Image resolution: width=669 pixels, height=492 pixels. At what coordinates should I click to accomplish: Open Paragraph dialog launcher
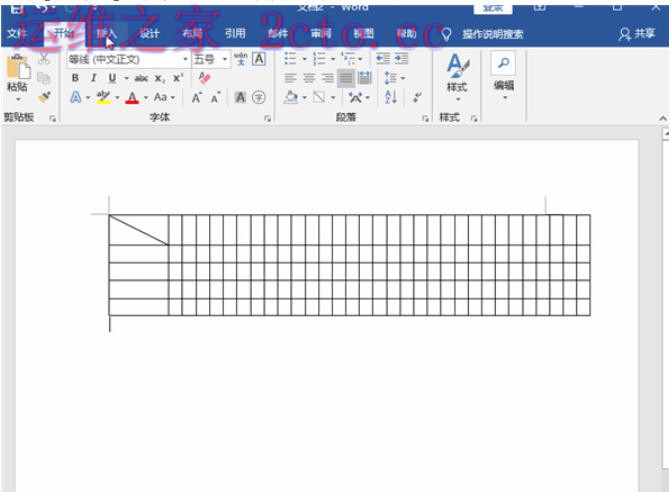(x=425, y=119)
